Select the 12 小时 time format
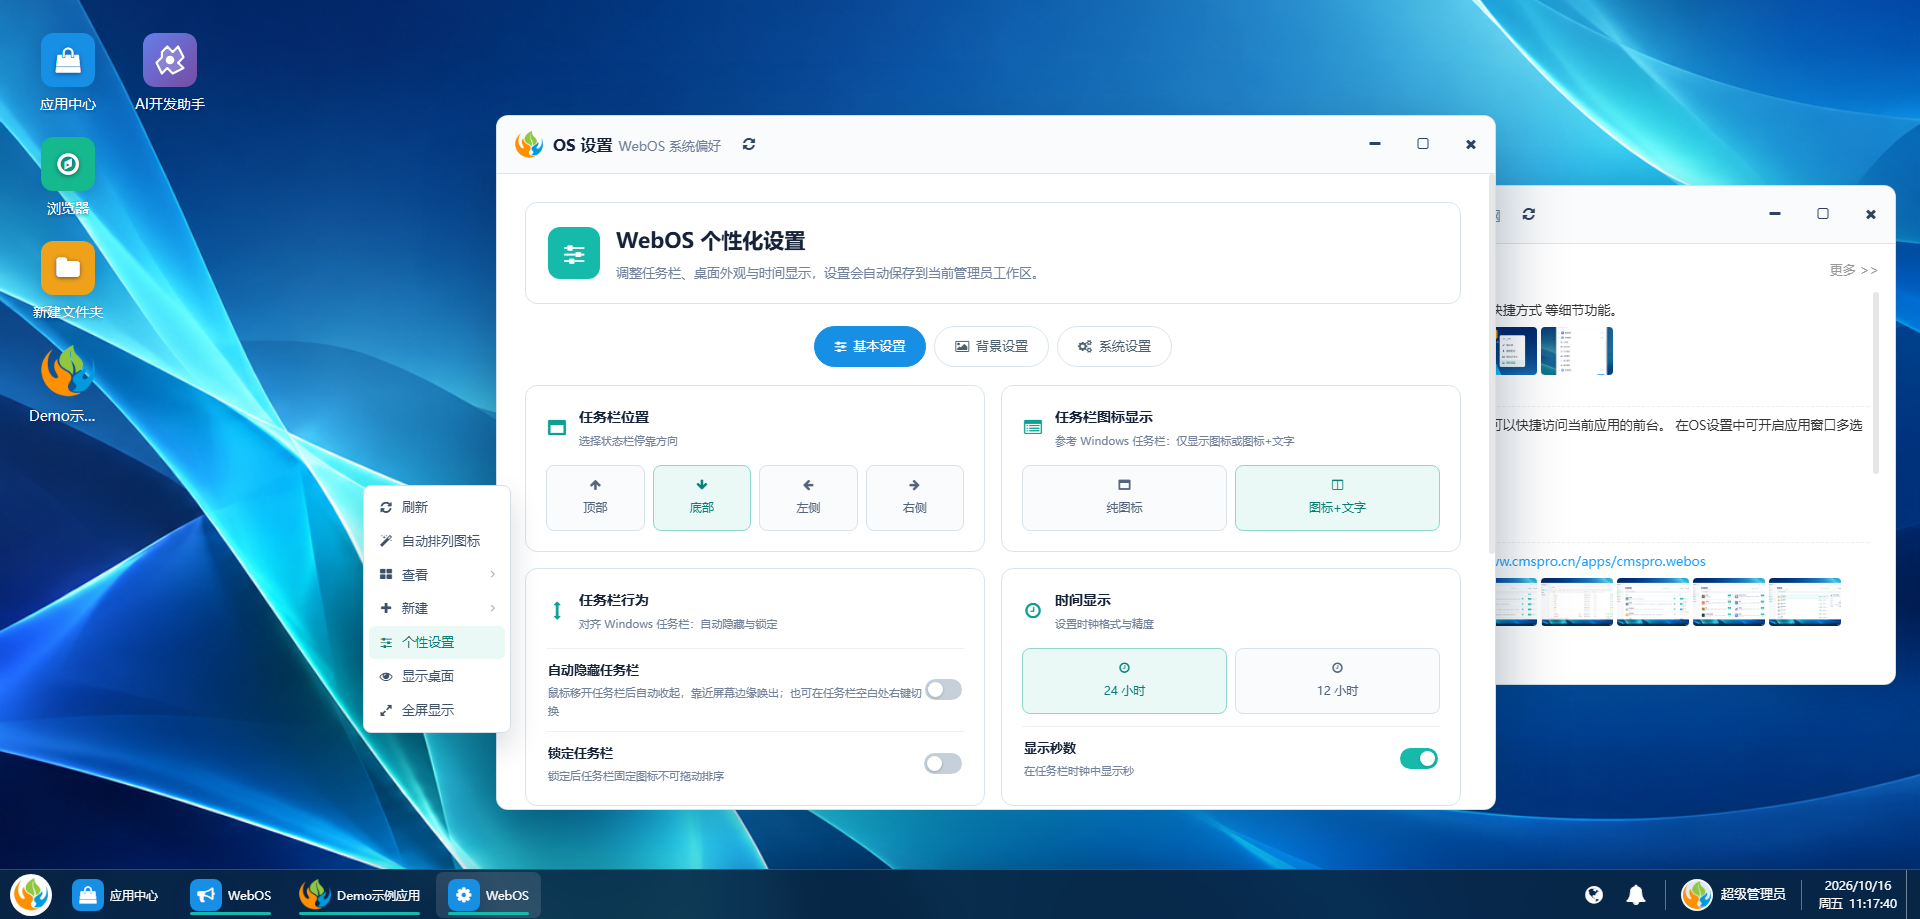This screenshot has width=1920, height=919. tap(1337, 680)
